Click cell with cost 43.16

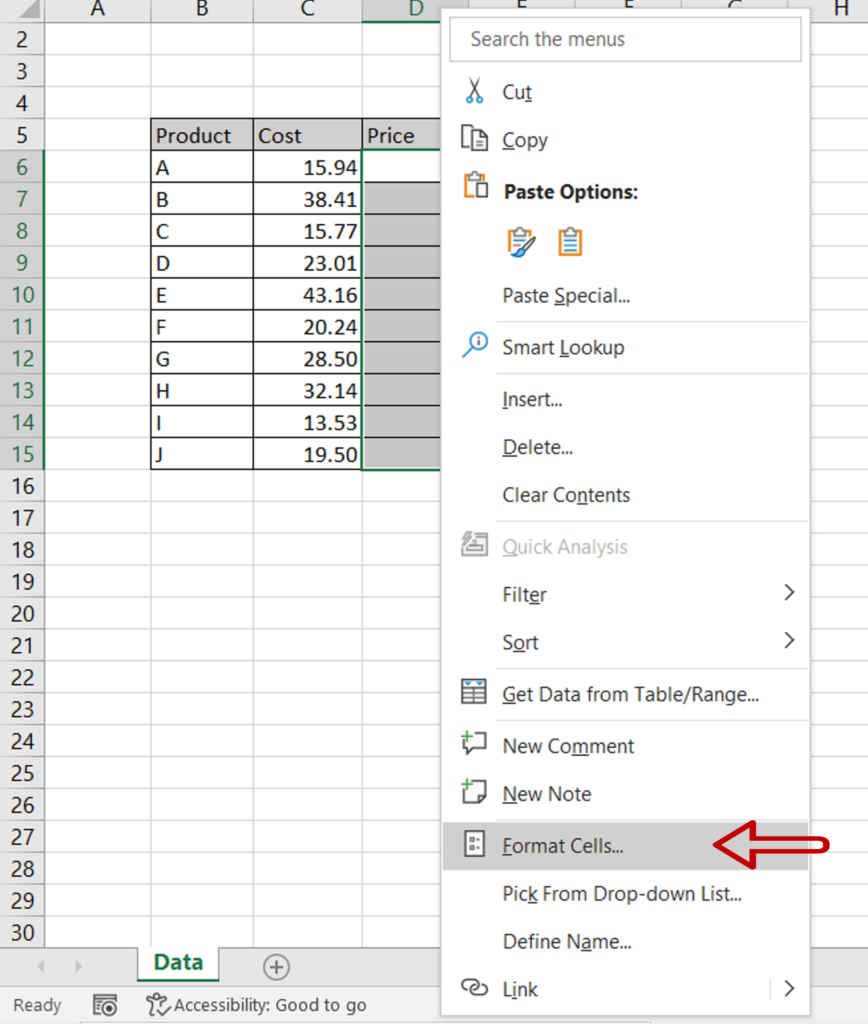(x=308, y=295)
